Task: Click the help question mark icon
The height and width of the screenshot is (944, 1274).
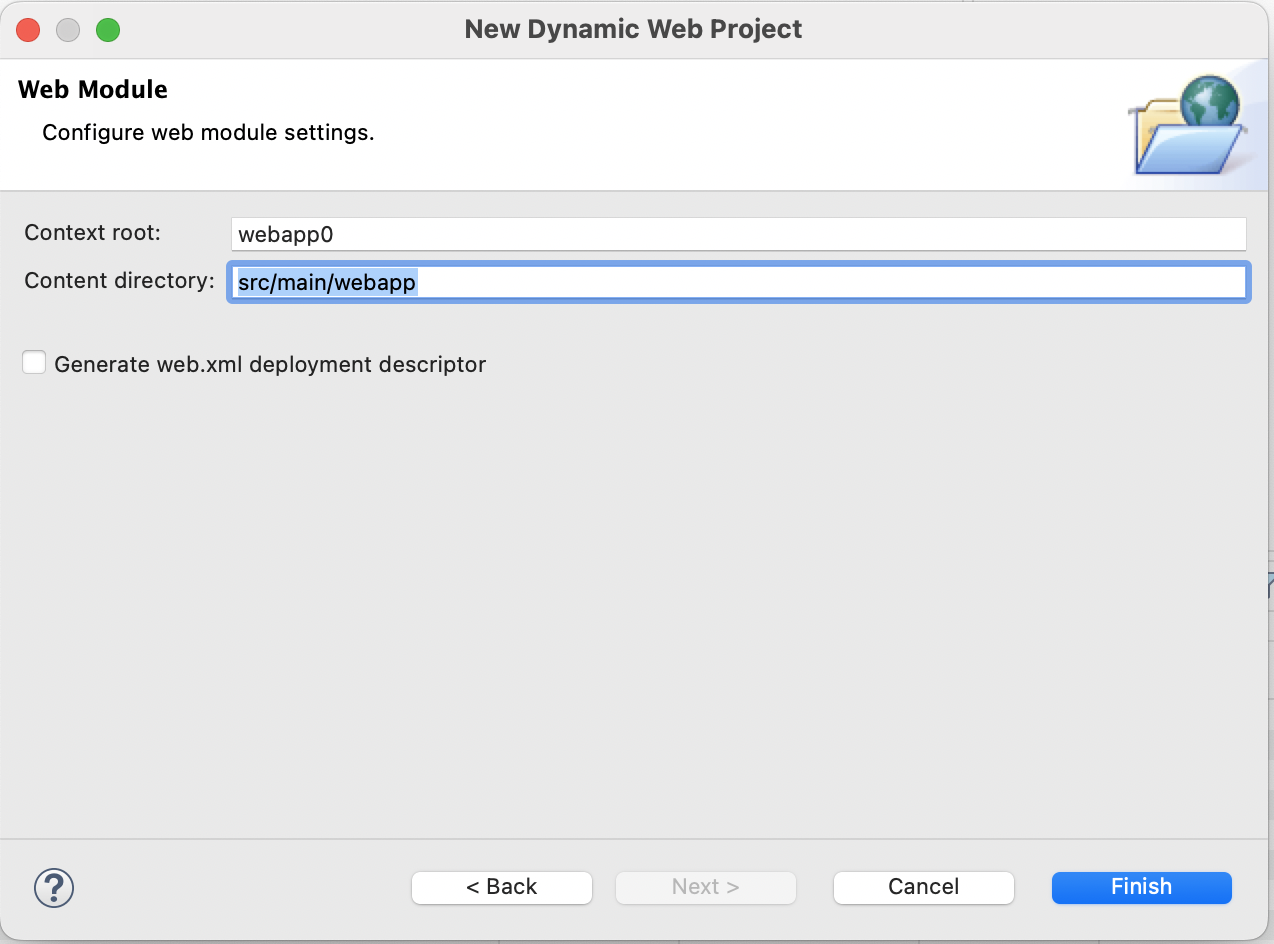Action: point(54,886)
